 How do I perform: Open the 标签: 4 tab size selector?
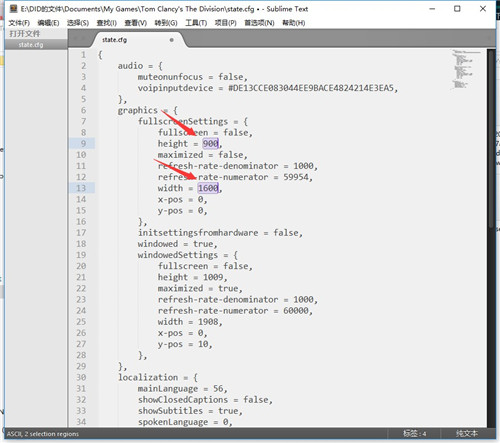click(414, 434)
